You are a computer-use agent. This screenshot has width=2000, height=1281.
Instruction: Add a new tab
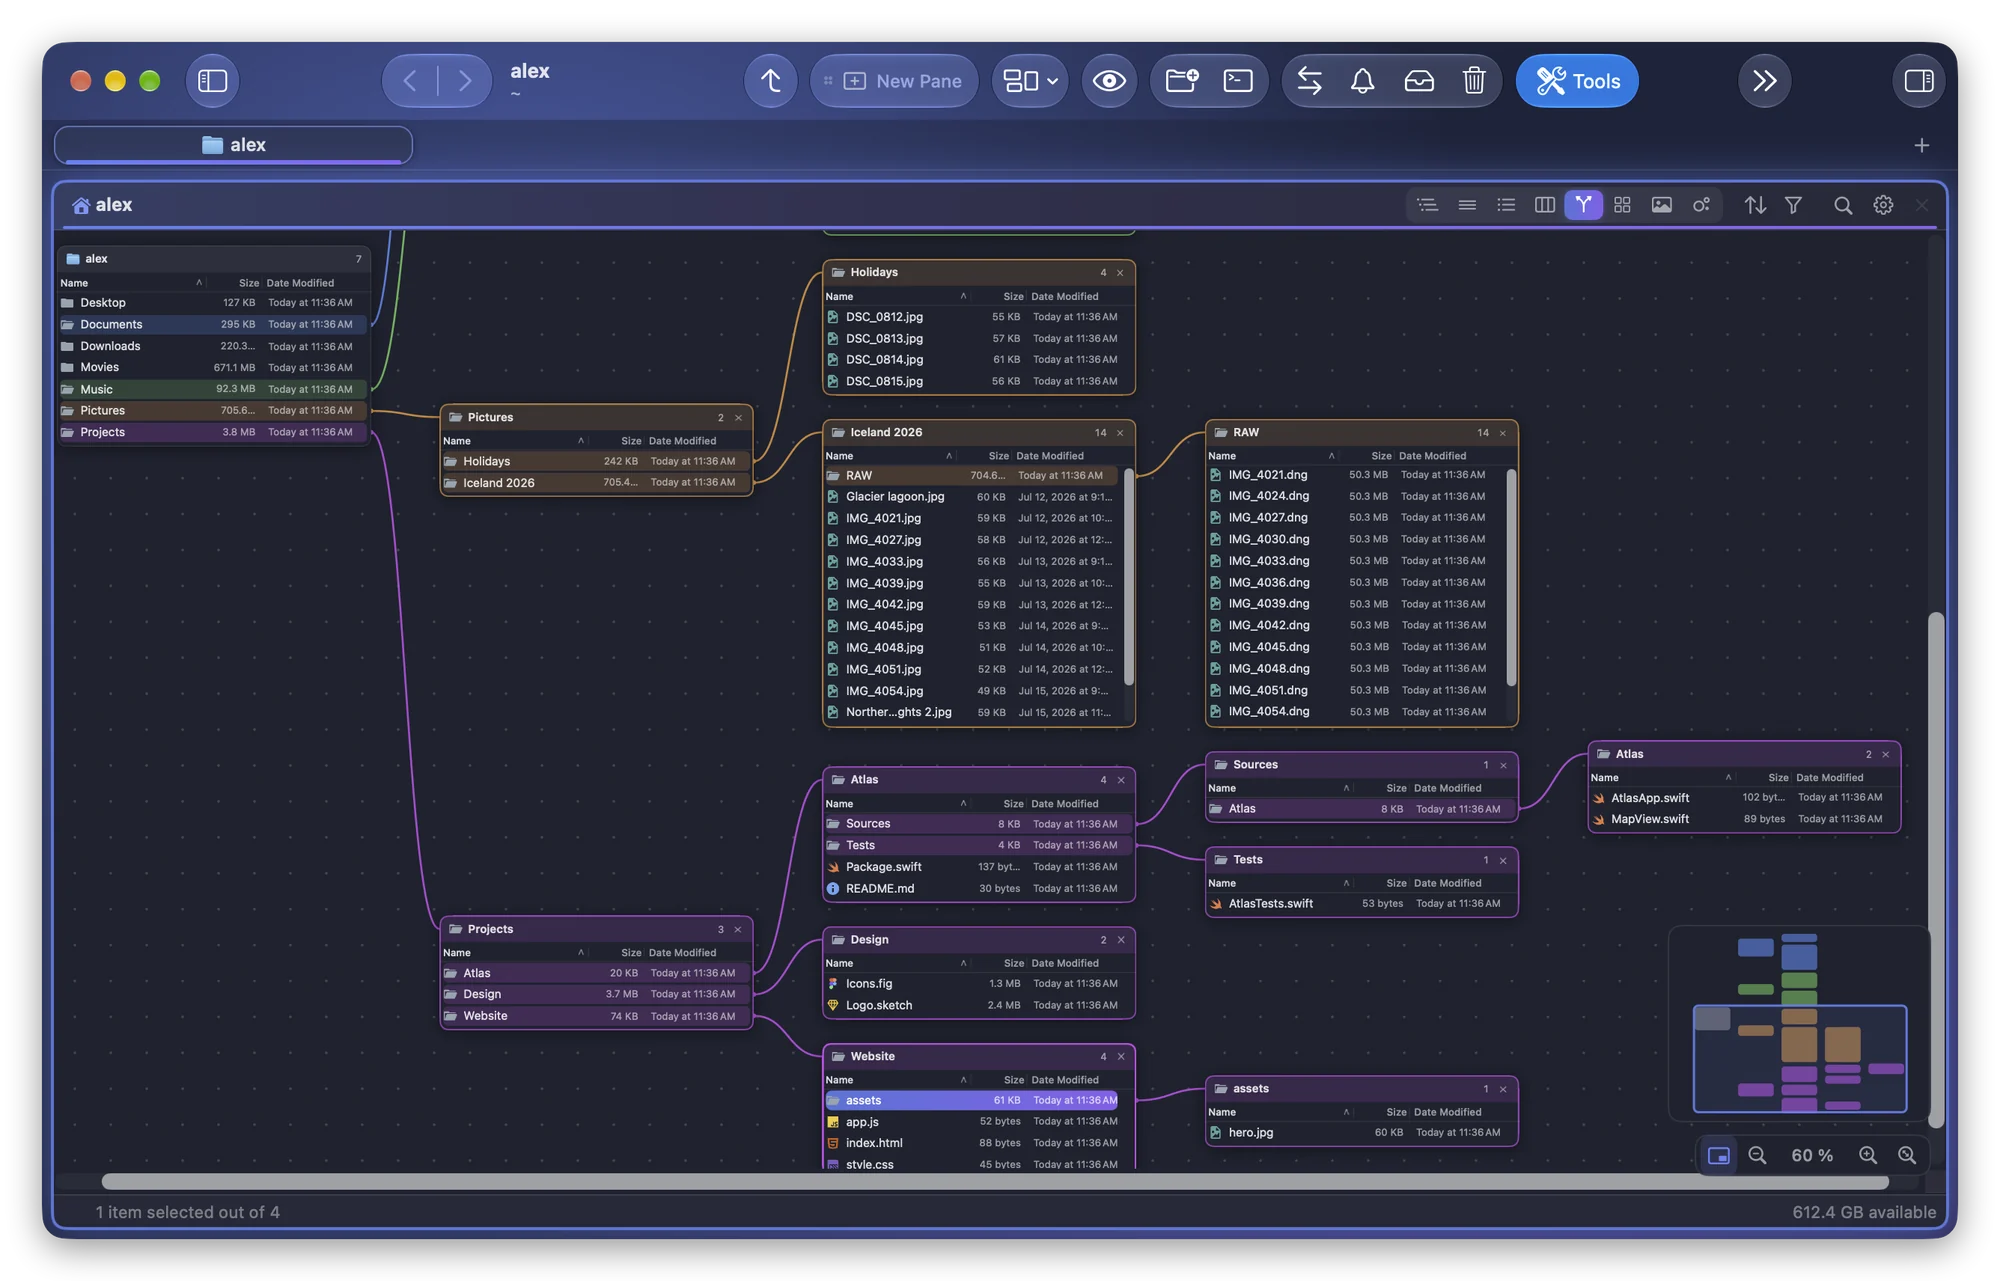(1921, 146)
